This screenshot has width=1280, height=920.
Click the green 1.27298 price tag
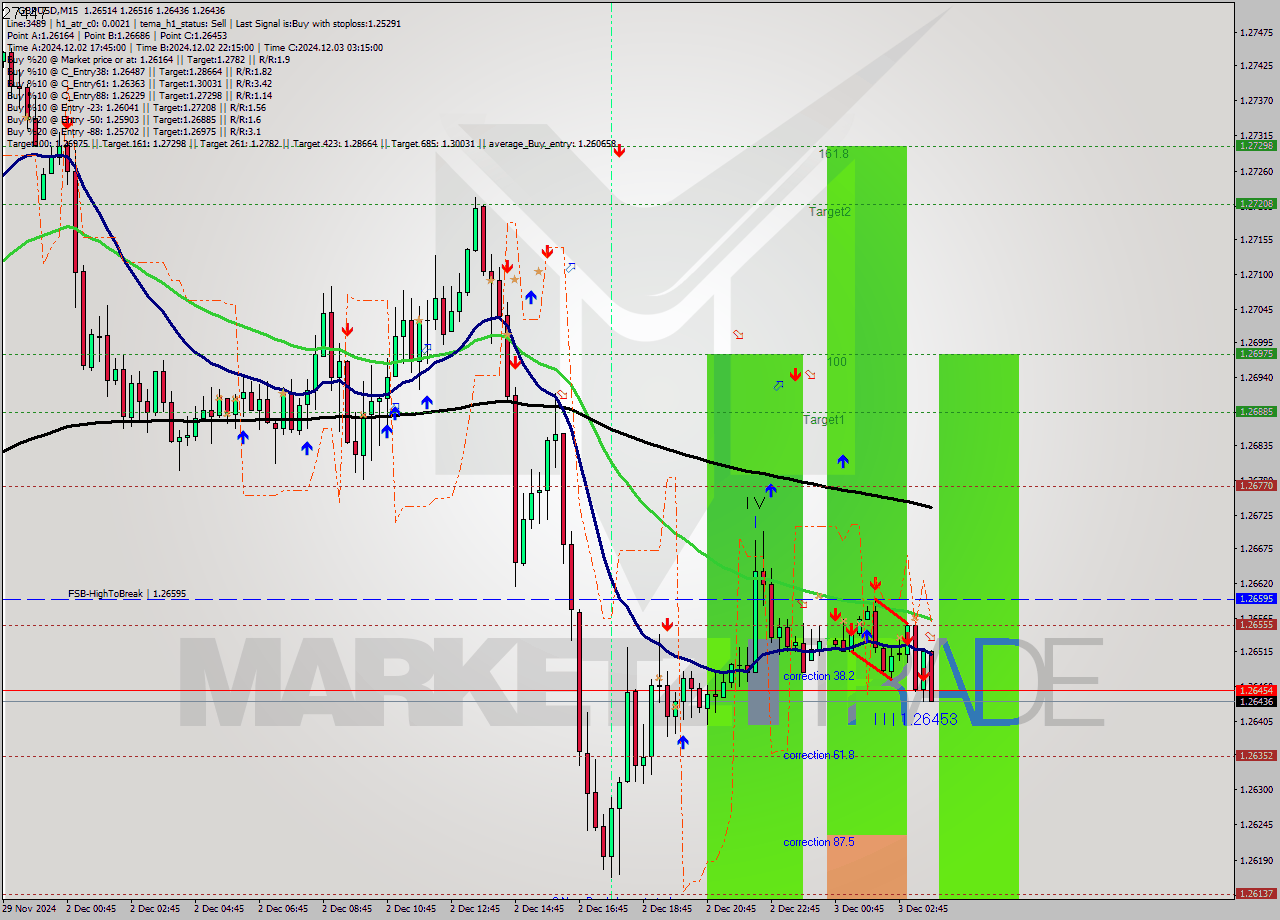tap(1255, 146)
